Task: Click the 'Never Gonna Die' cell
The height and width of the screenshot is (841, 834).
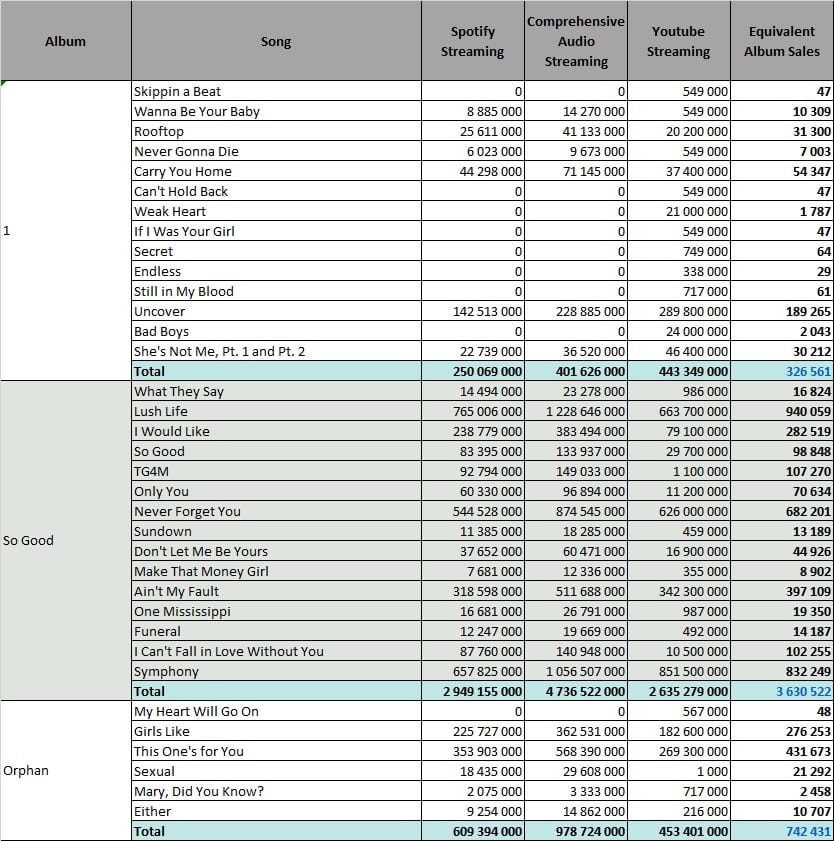Action: pyautogui.click(x=276, y=151)
